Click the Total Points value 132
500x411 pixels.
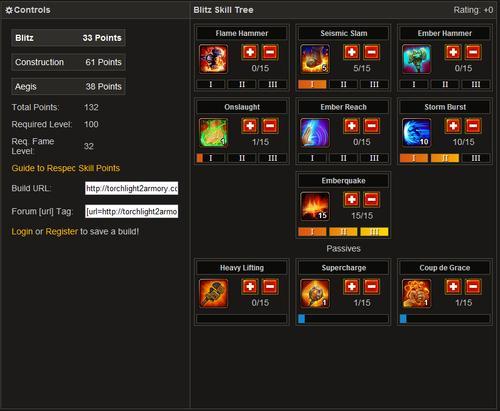[91, 107]
